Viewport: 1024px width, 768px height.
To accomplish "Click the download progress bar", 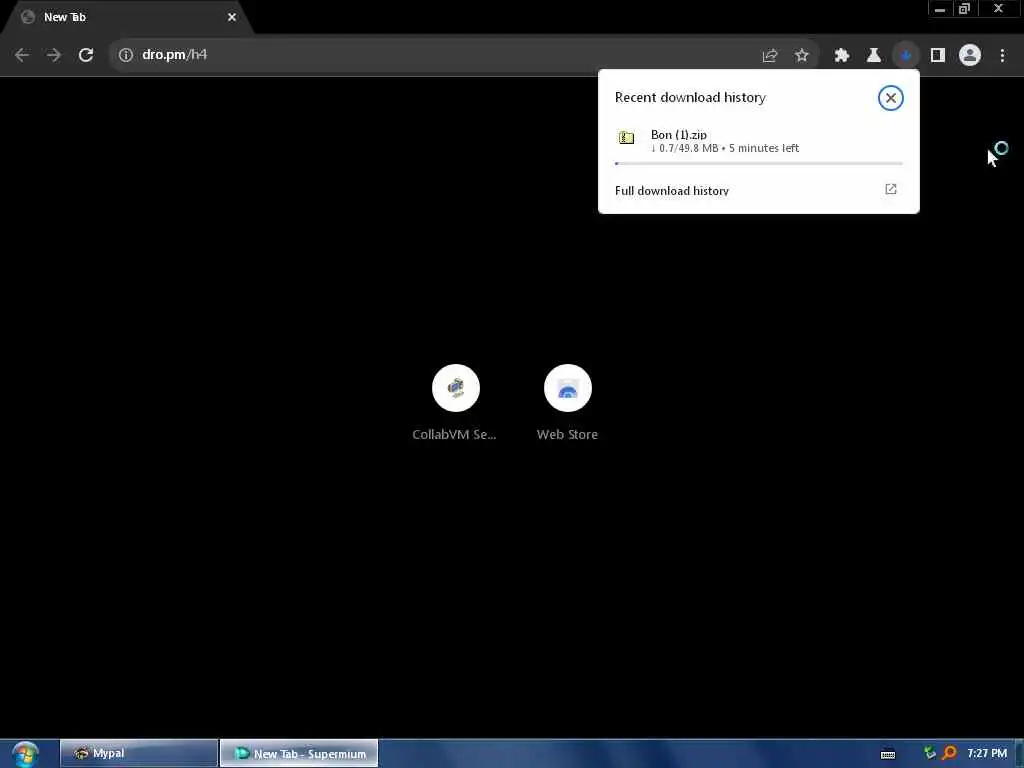I will pos(758,163).
